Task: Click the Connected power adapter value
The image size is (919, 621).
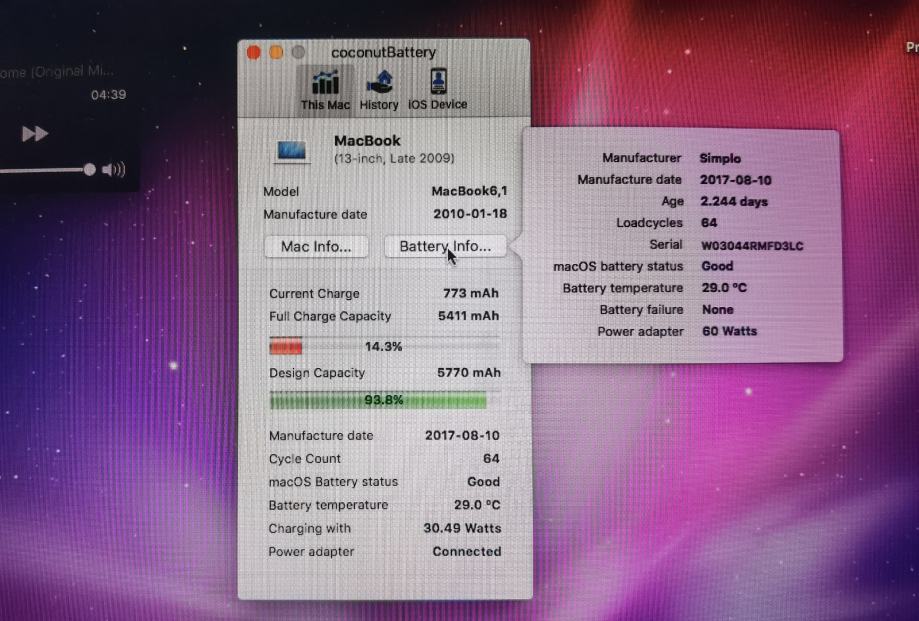Action: tap(467, 552)
